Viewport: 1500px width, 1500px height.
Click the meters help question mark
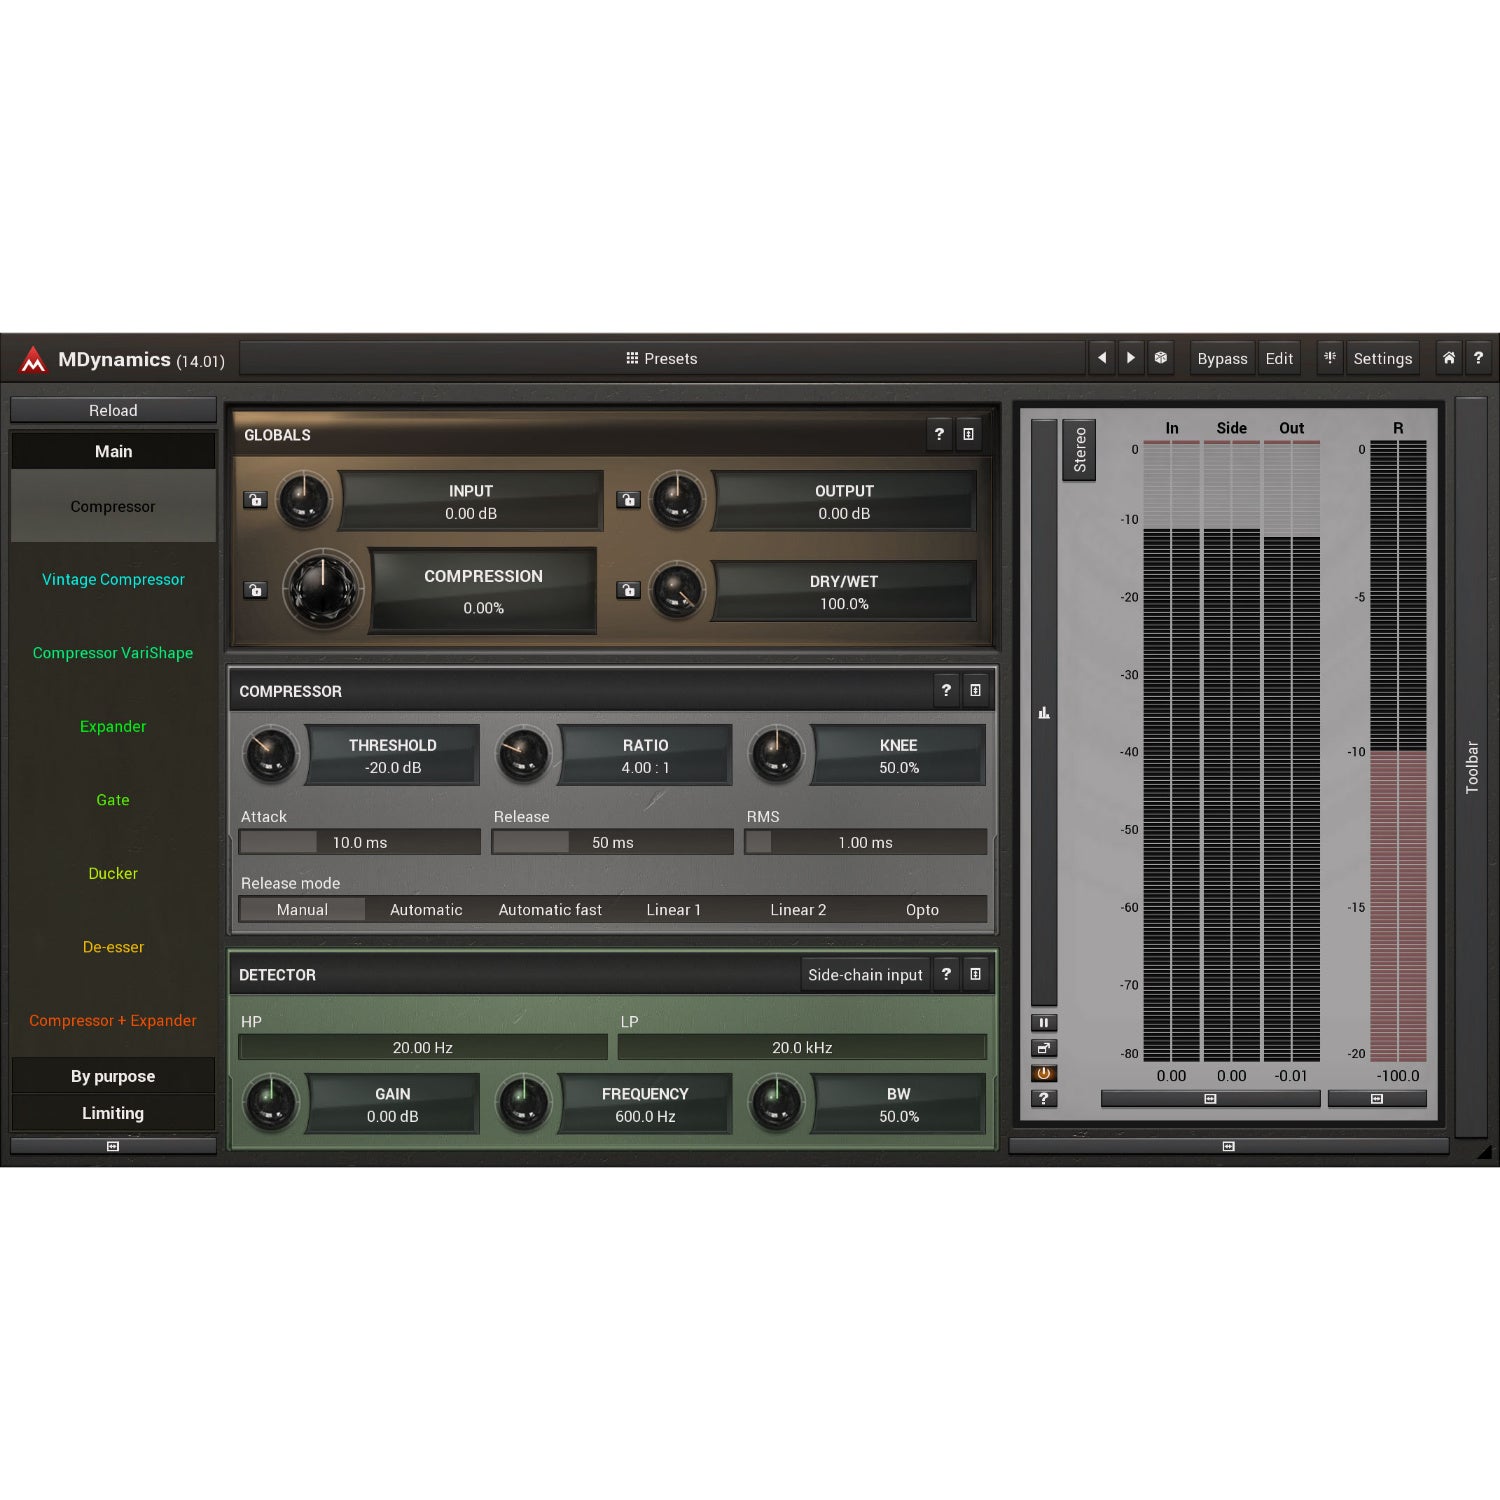coord(1044,1098)
